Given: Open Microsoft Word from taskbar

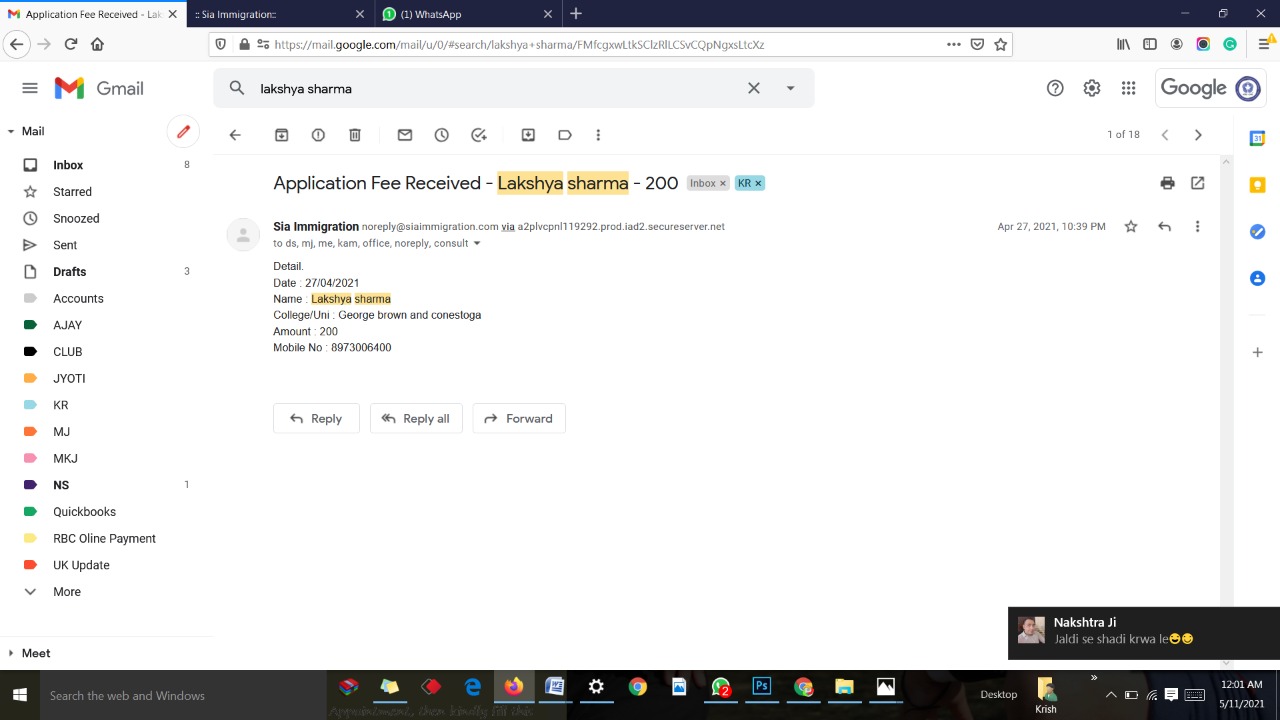Looking at the screenshot, I should (555, 687).
